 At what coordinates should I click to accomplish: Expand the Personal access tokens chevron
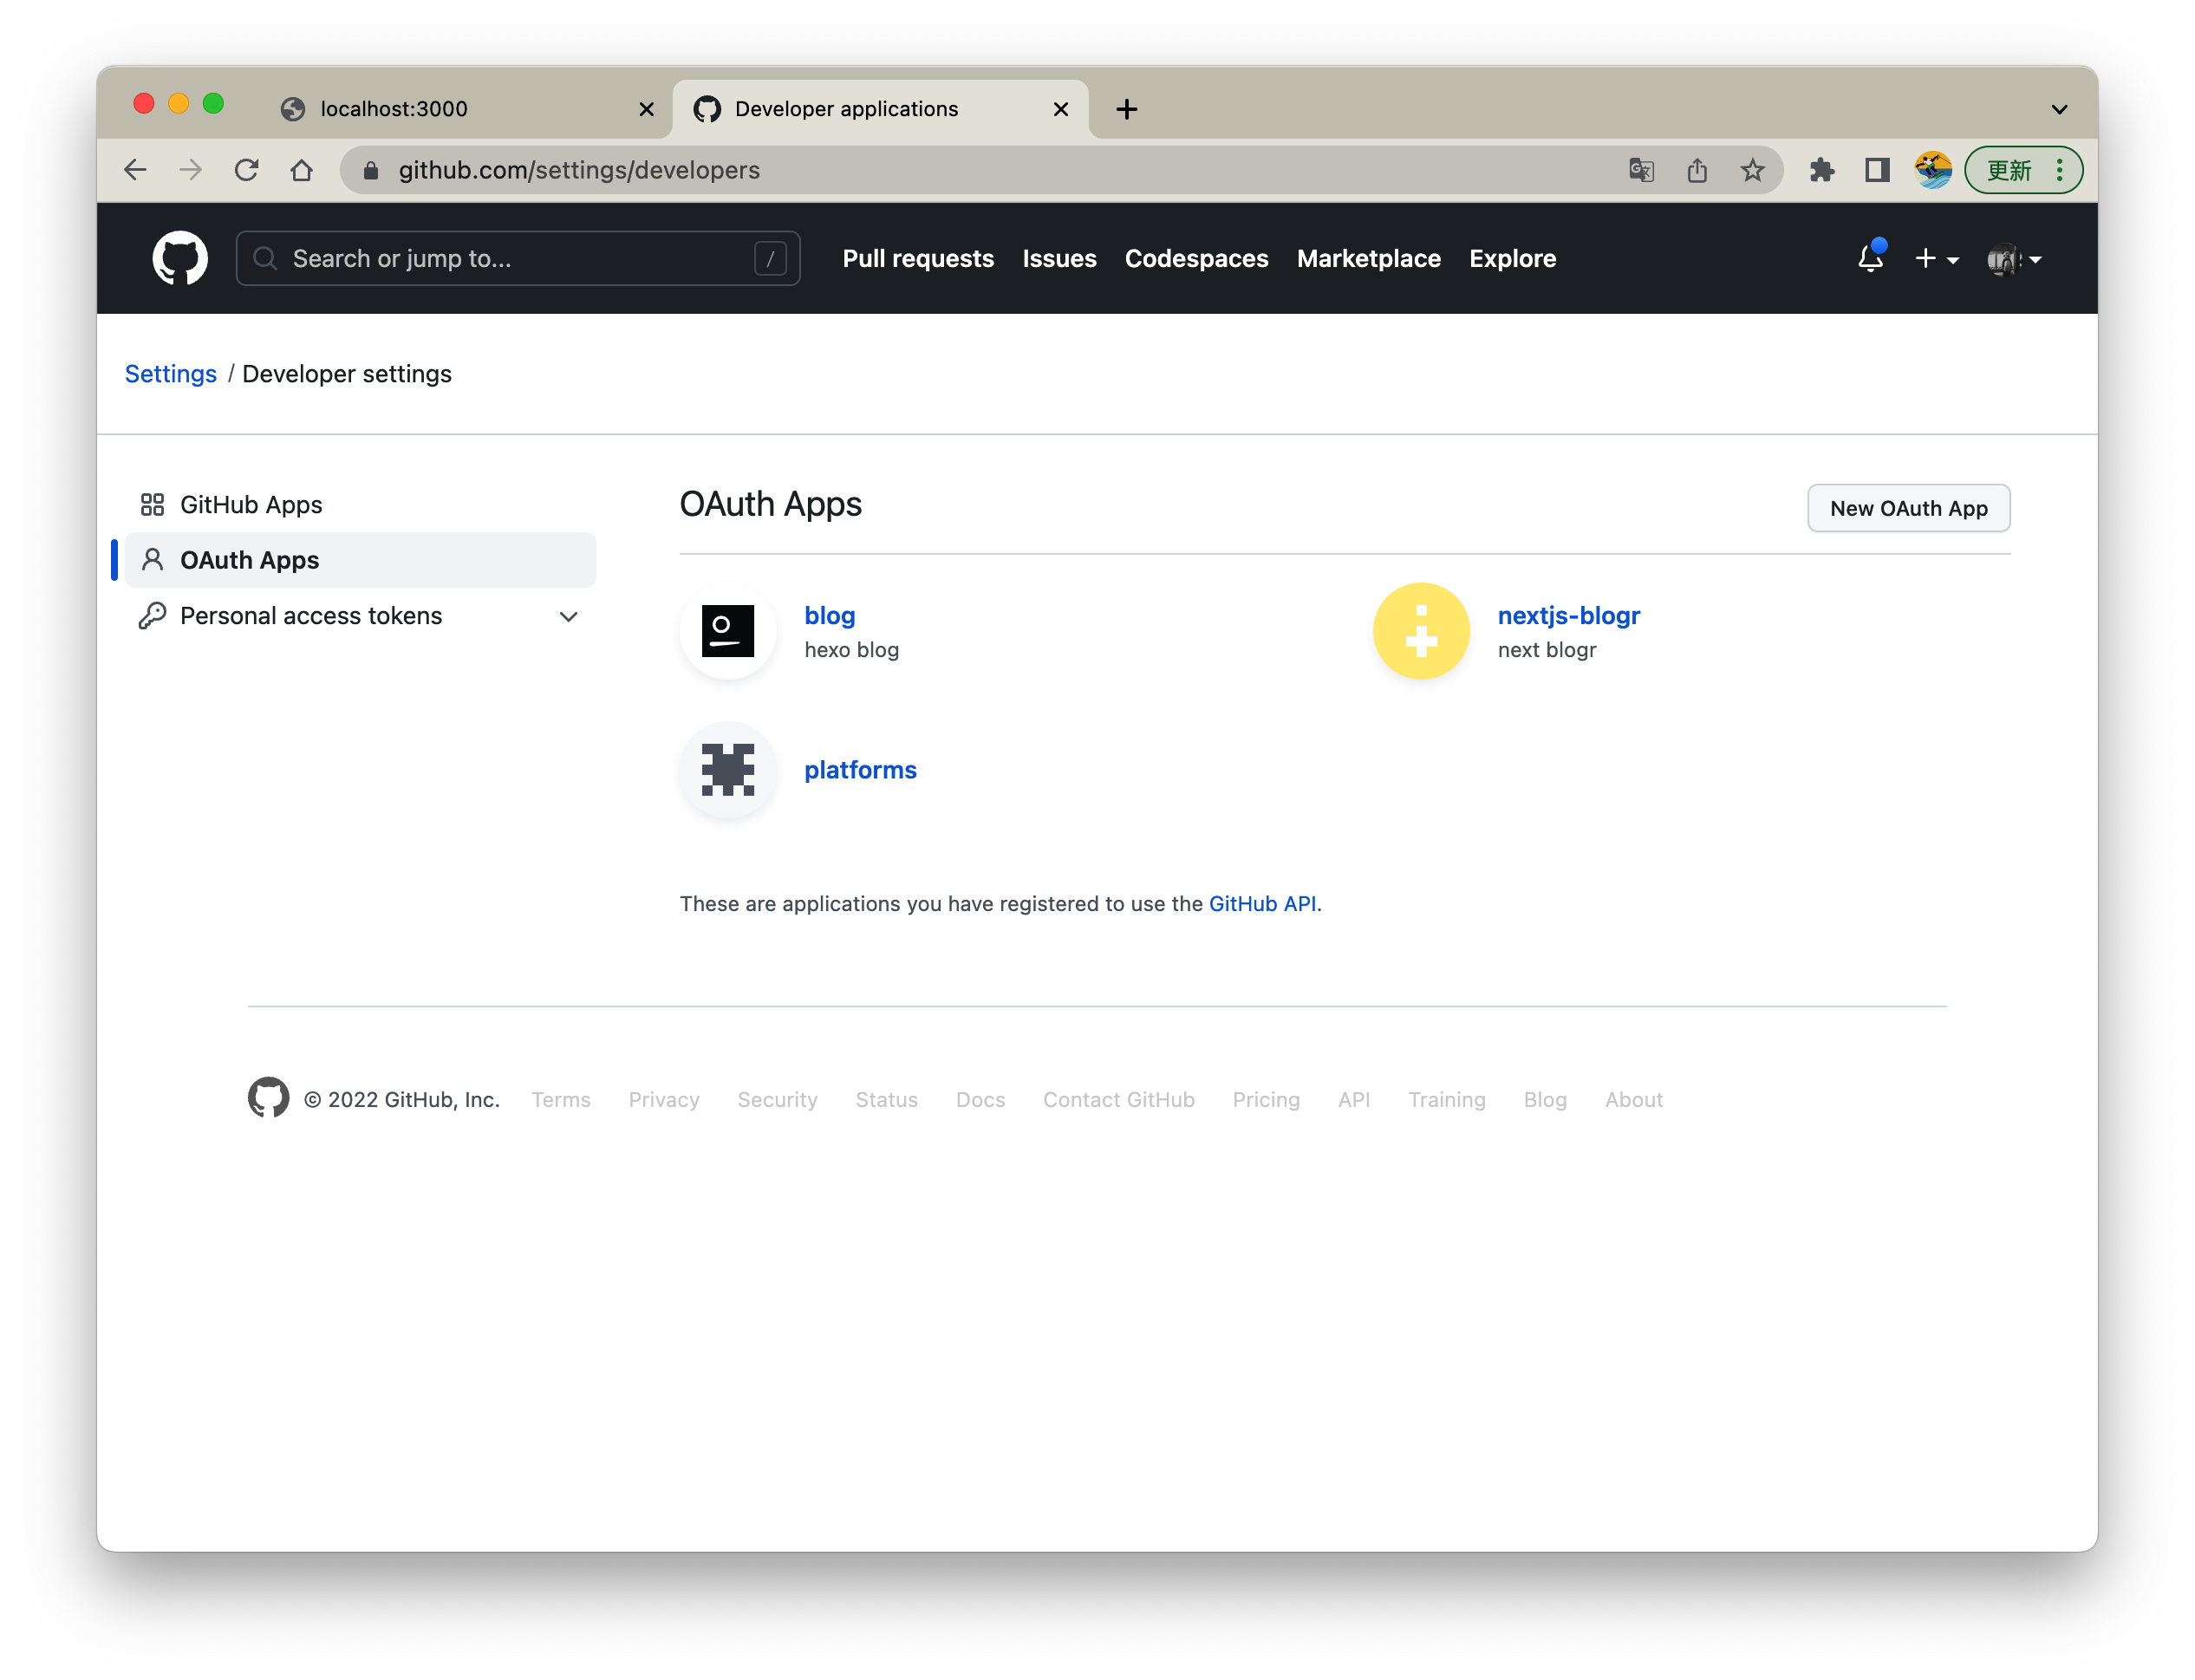point(568,617)
